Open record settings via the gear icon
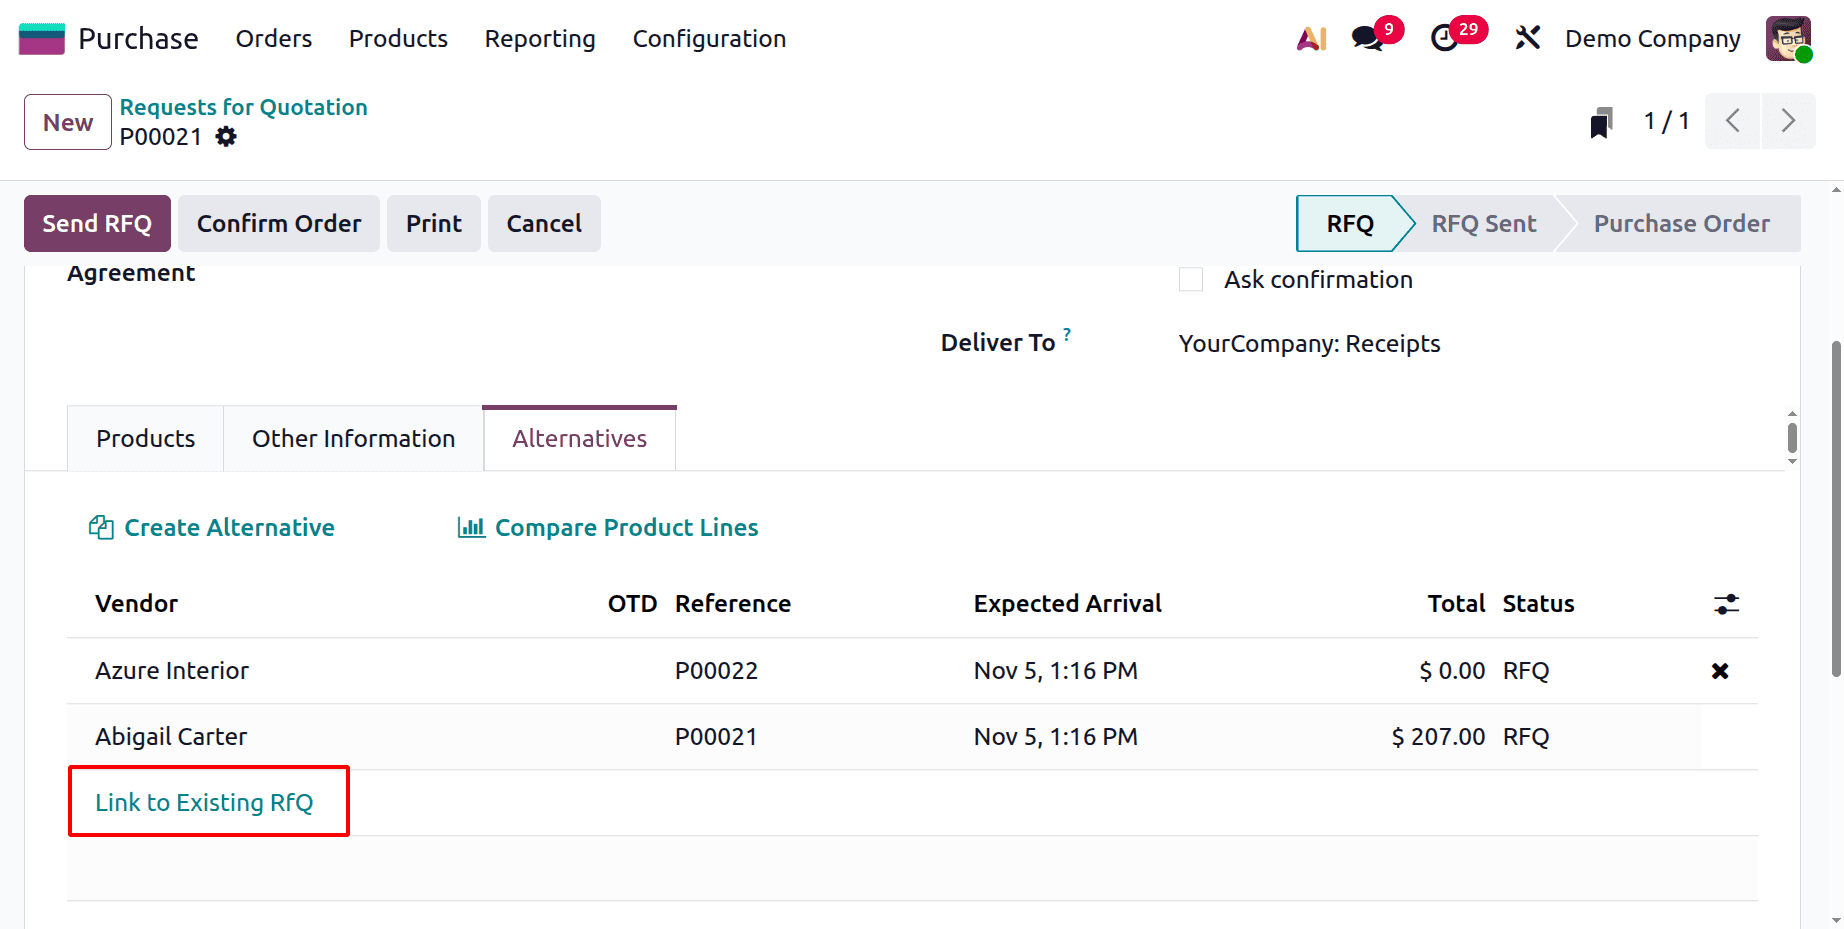The height and width of the screenshot is (929, 1844). [226, 137]
